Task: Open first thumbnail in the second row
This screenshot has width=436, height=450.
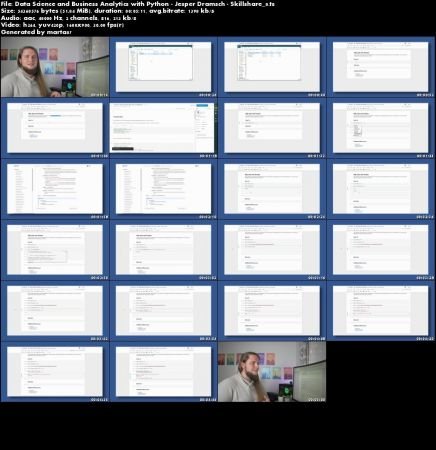Action: (55, 128)
